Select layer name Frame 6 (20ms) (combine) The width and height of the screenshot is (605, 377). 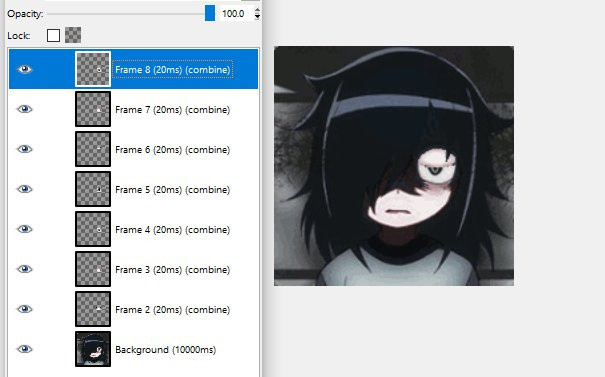pyautogui.click(x=172, y=150)
